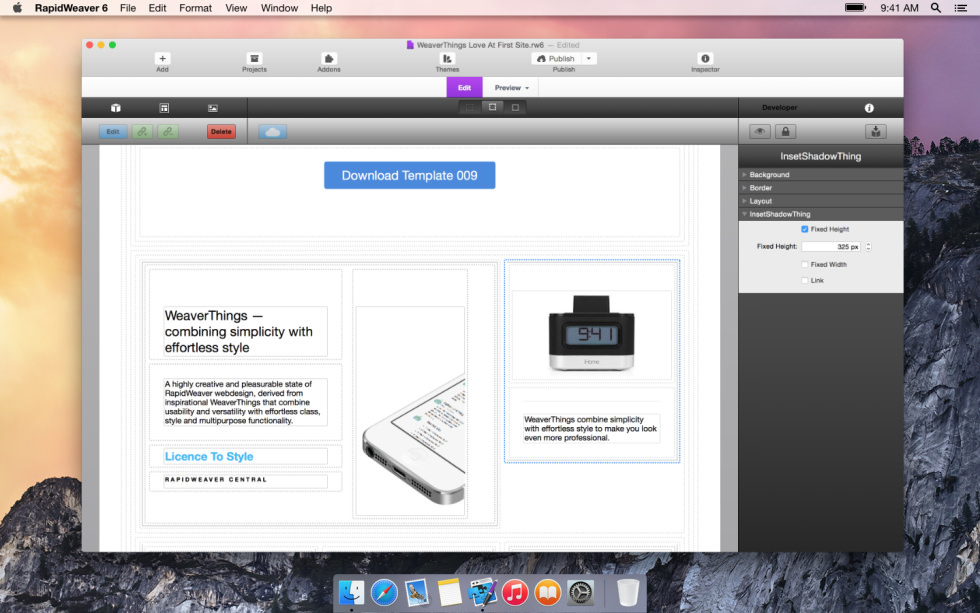This screenshot has height=613, width=980.
Task: Open the Projects toolbar icon
Action: tap(254, 59)
